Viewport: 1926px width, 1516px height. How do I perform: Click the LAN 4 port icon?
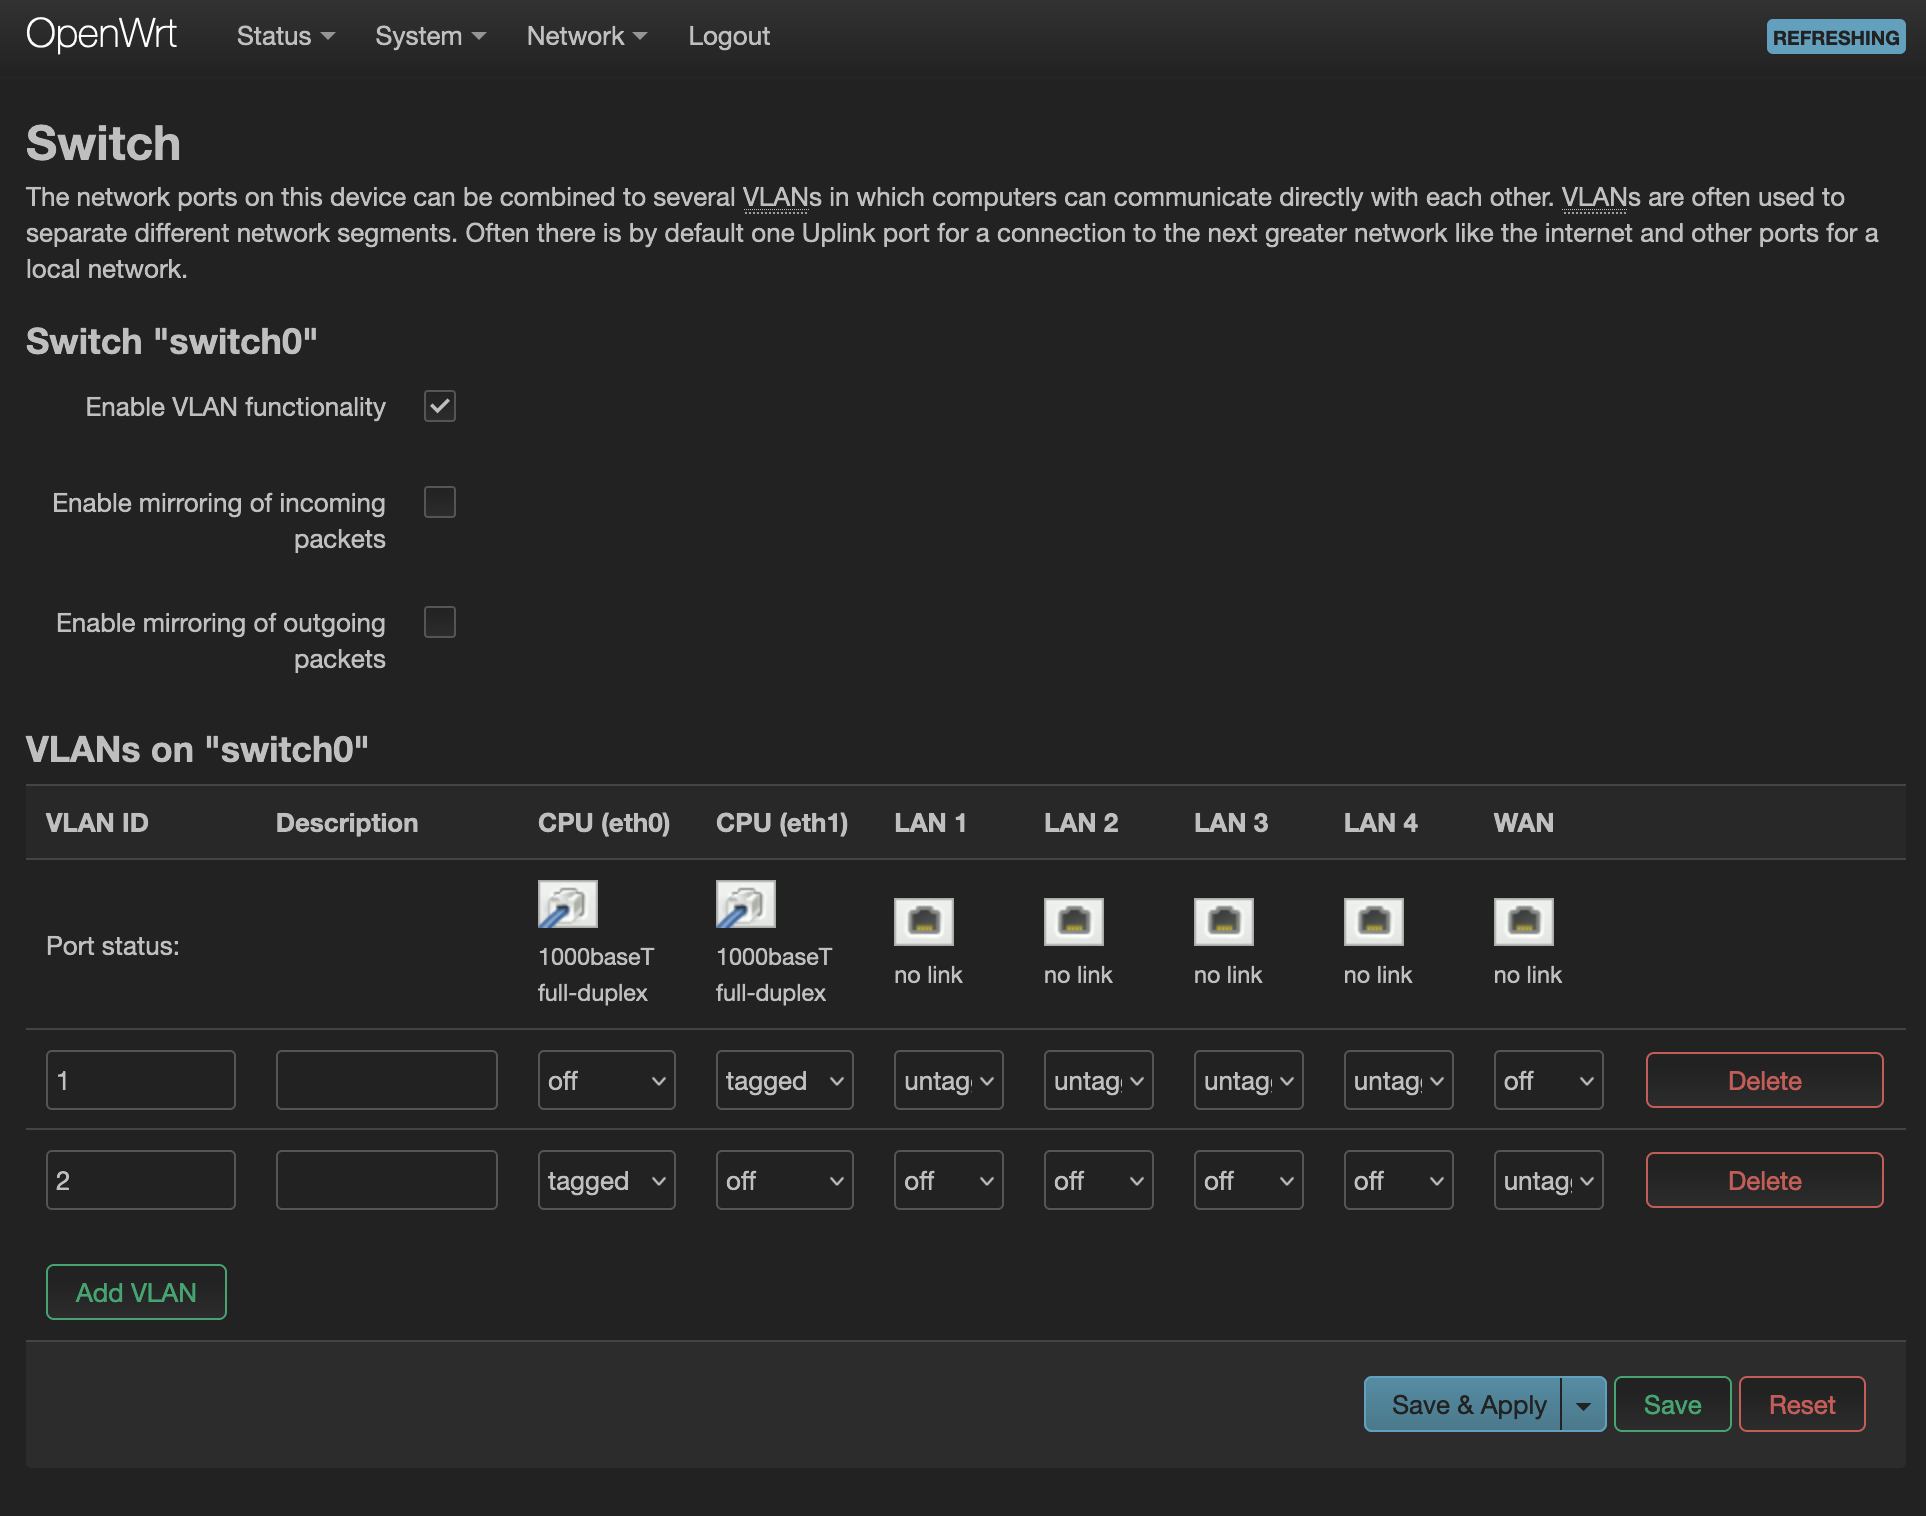pos(1374,922)
